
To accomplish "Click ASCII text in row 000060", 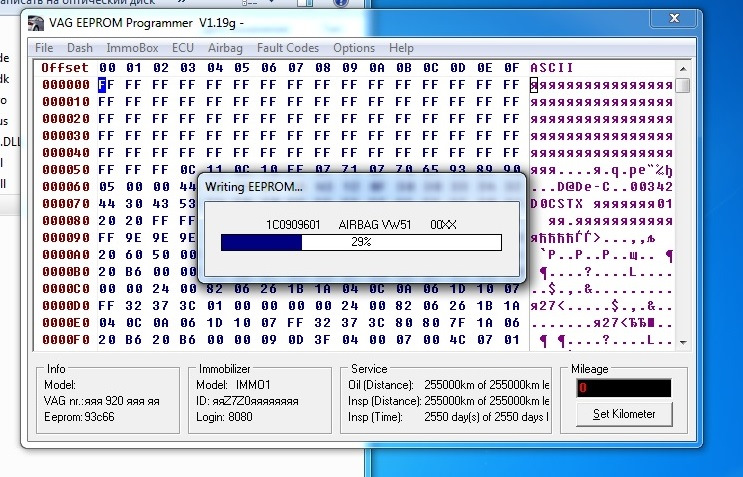I will [601, 187].
